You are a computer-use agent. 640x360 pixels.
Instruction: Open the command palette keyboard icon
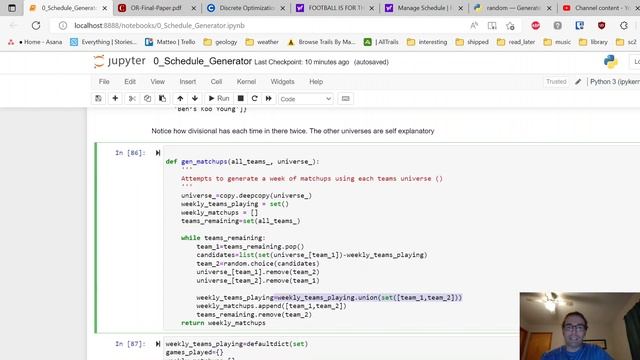[x=345, y=98]
